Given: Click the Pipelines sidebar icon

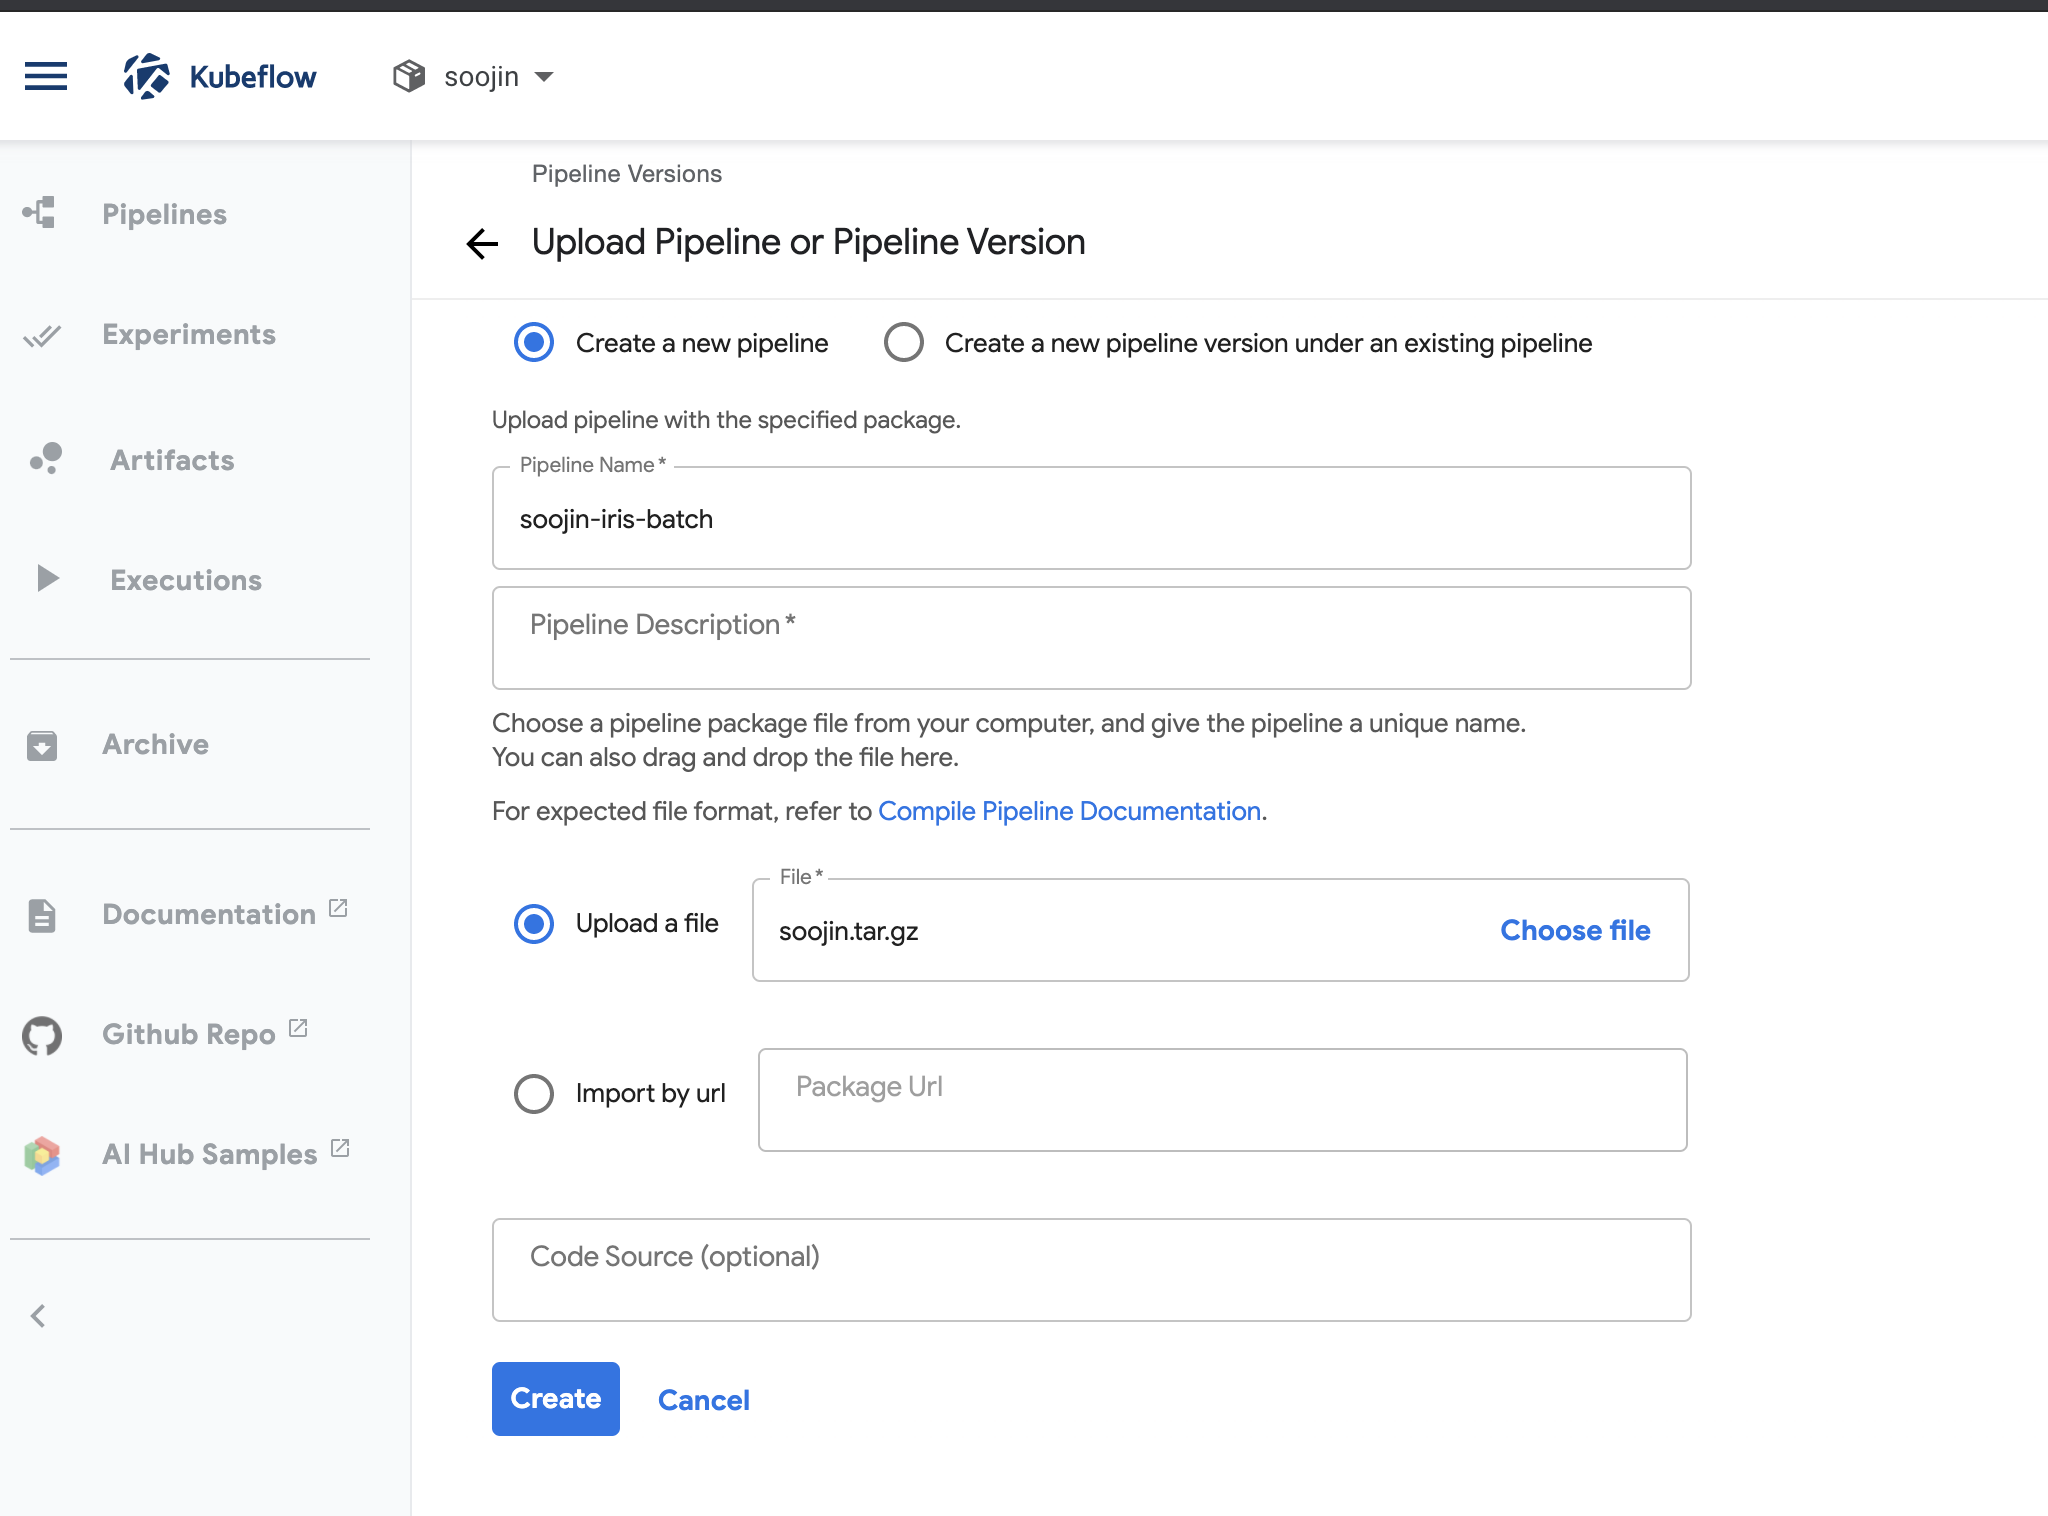Looking at the screenshot, I should click(40, 213).
